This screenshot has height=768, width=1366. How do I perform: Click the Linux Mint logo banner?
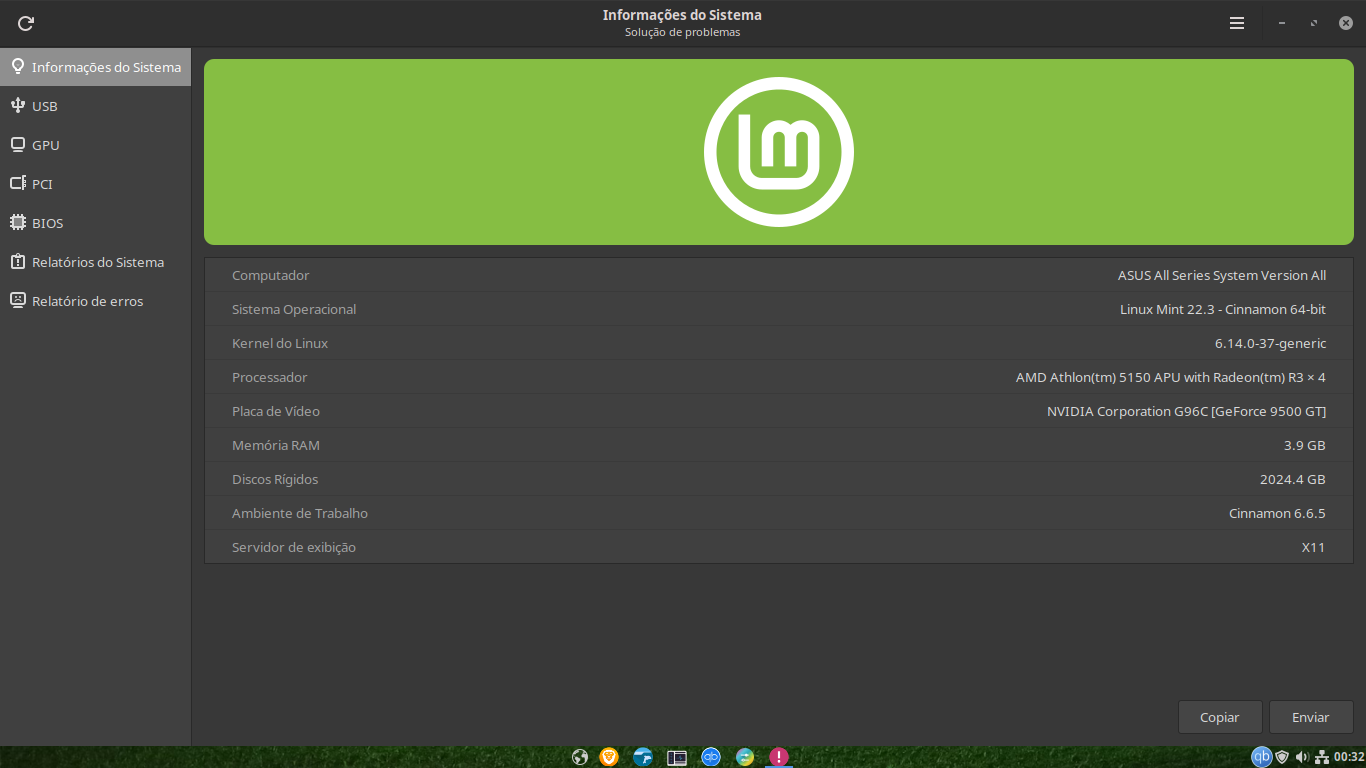(778, 152)
